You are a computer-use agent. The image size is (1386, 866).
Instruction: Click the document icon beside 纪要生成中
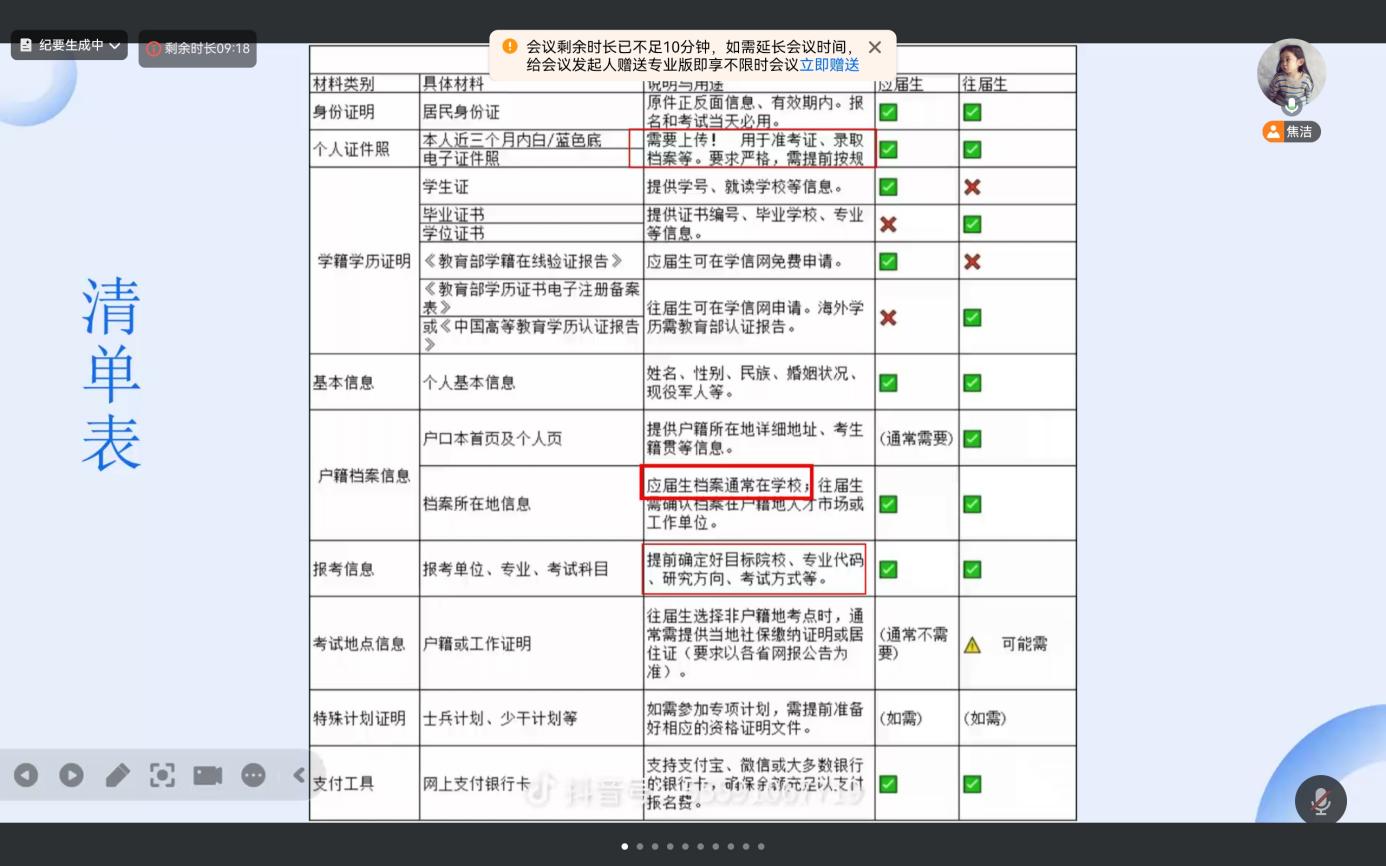[26, 46]
